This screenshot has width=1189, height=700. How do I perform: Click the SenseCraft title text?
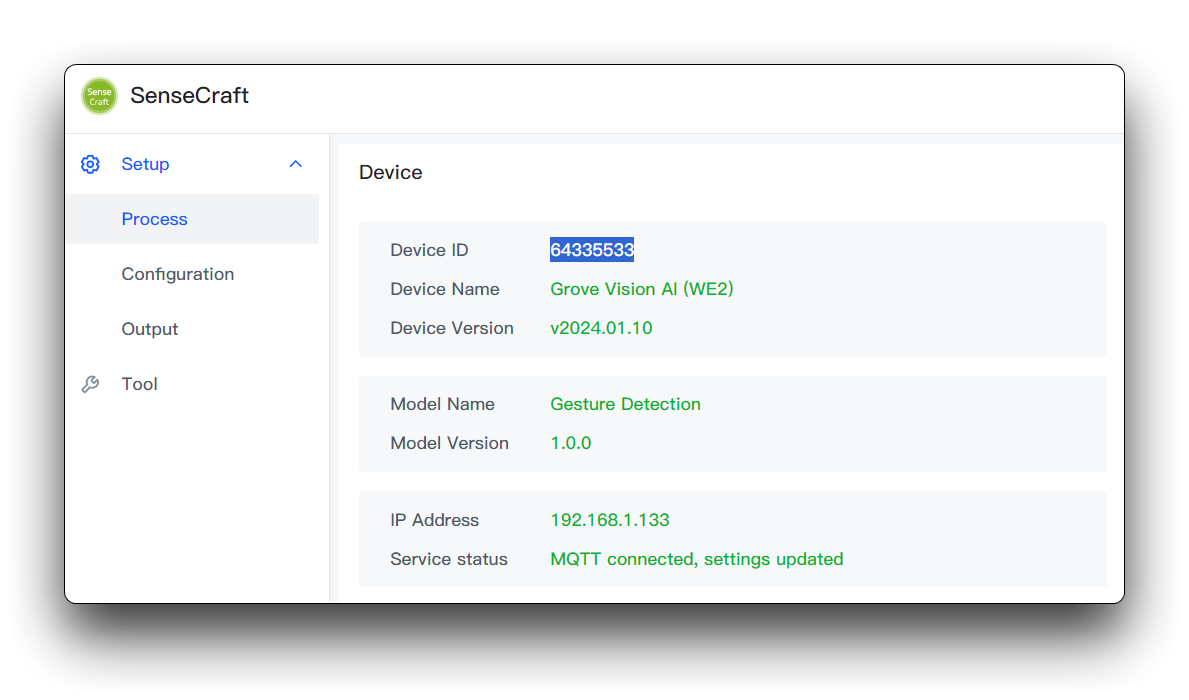pyautogui.click(x=190, y=96)
